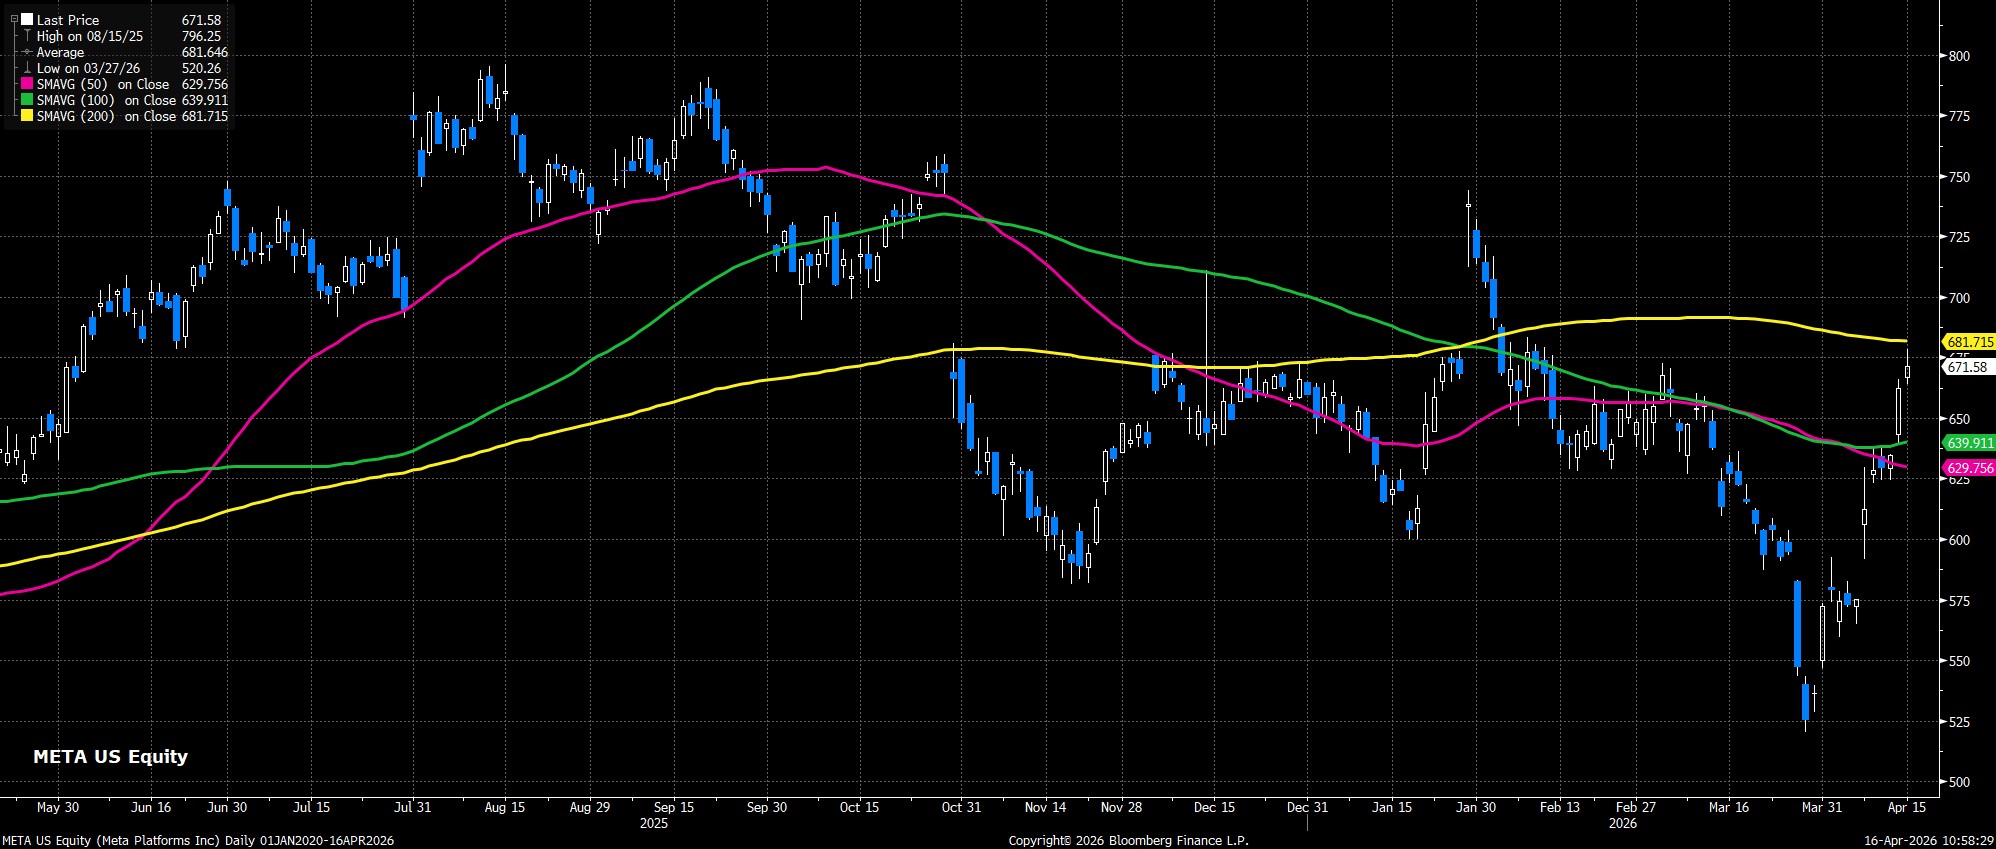Select SMAVG (200) on Close legend entry

106,116
